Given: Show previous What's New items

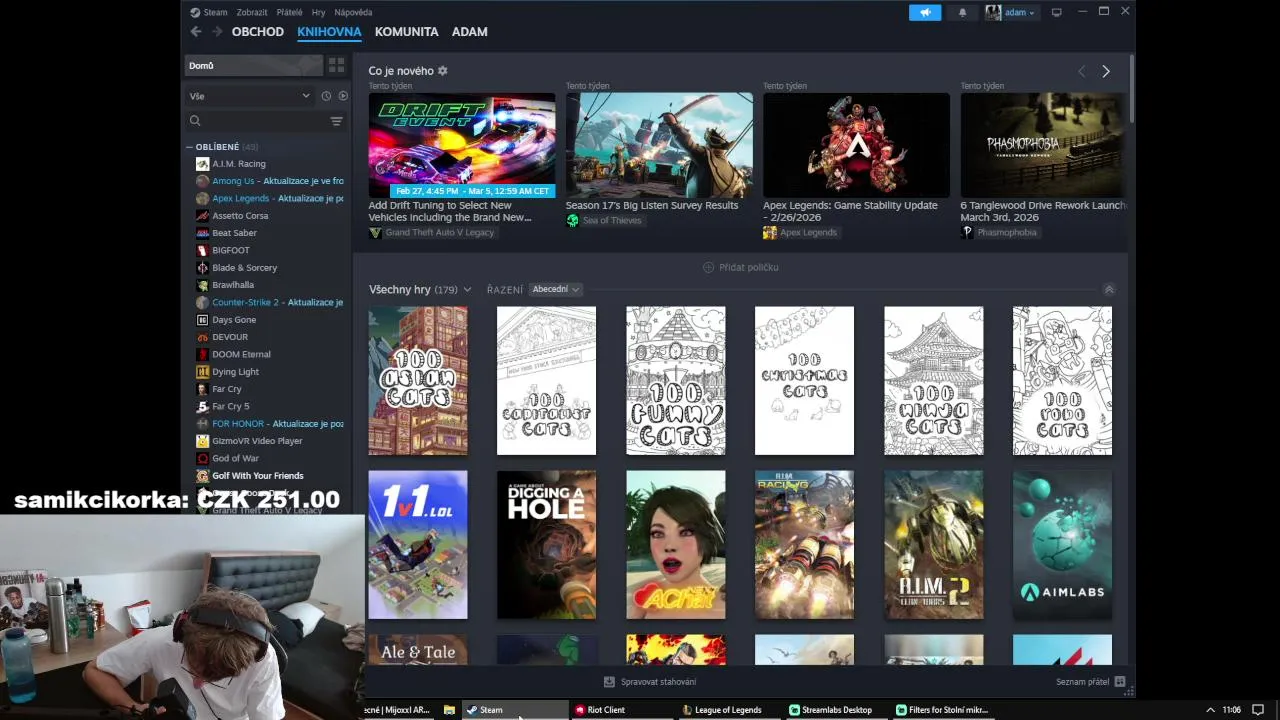Looking at the screenshot, I should coord(1081,71).
